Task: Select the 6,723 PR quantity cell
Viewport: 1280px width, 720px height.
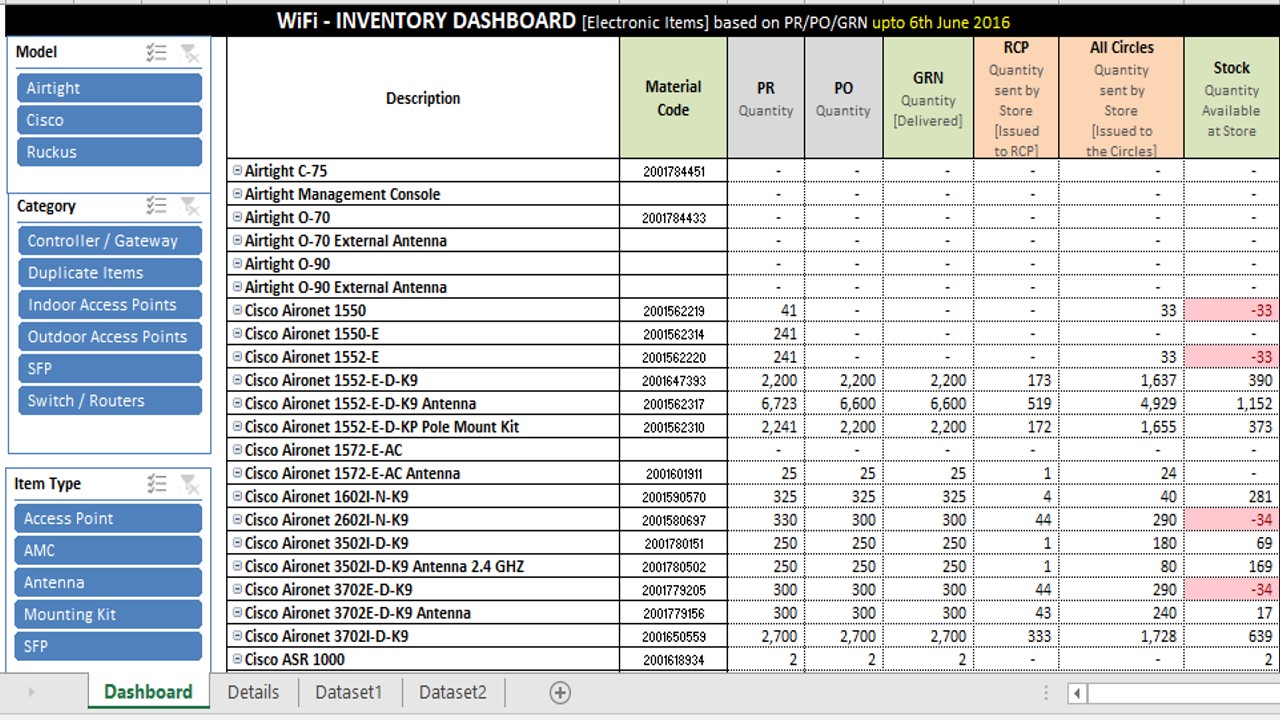Action: click(x=766, y=404)
